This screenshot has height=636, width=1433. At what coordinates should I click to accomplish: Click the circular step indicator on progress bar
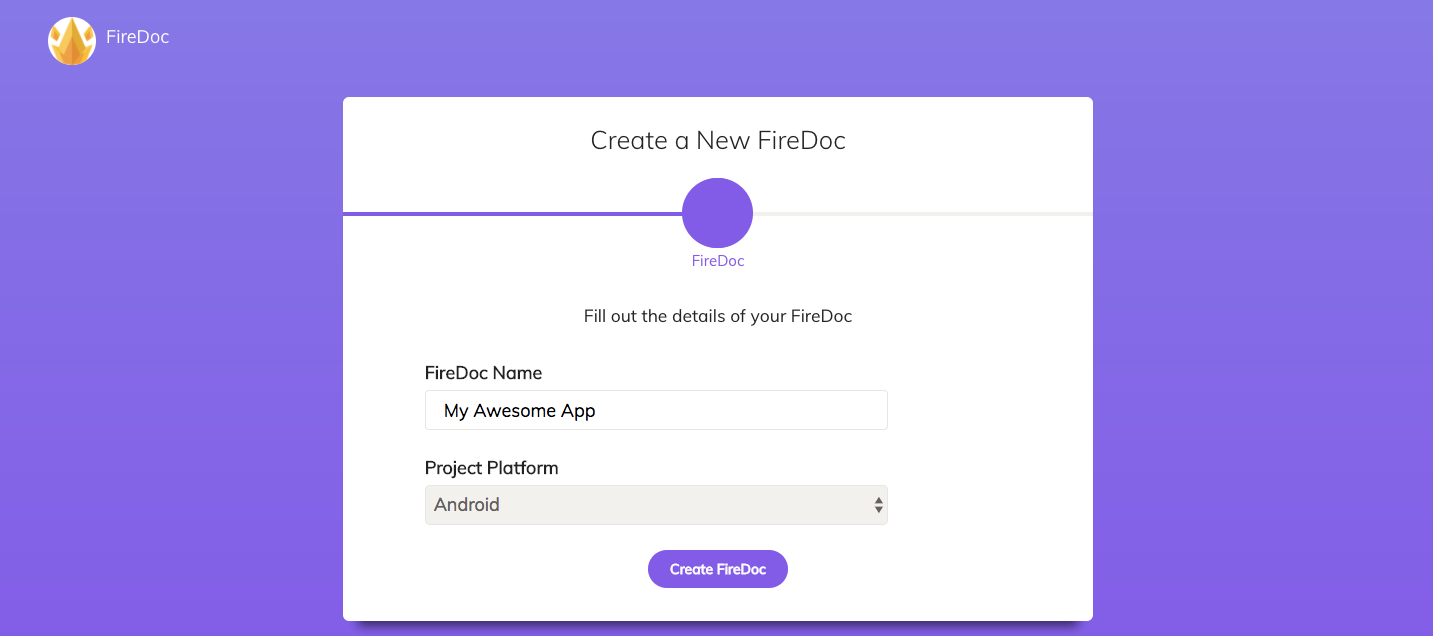tap(717, 212)
